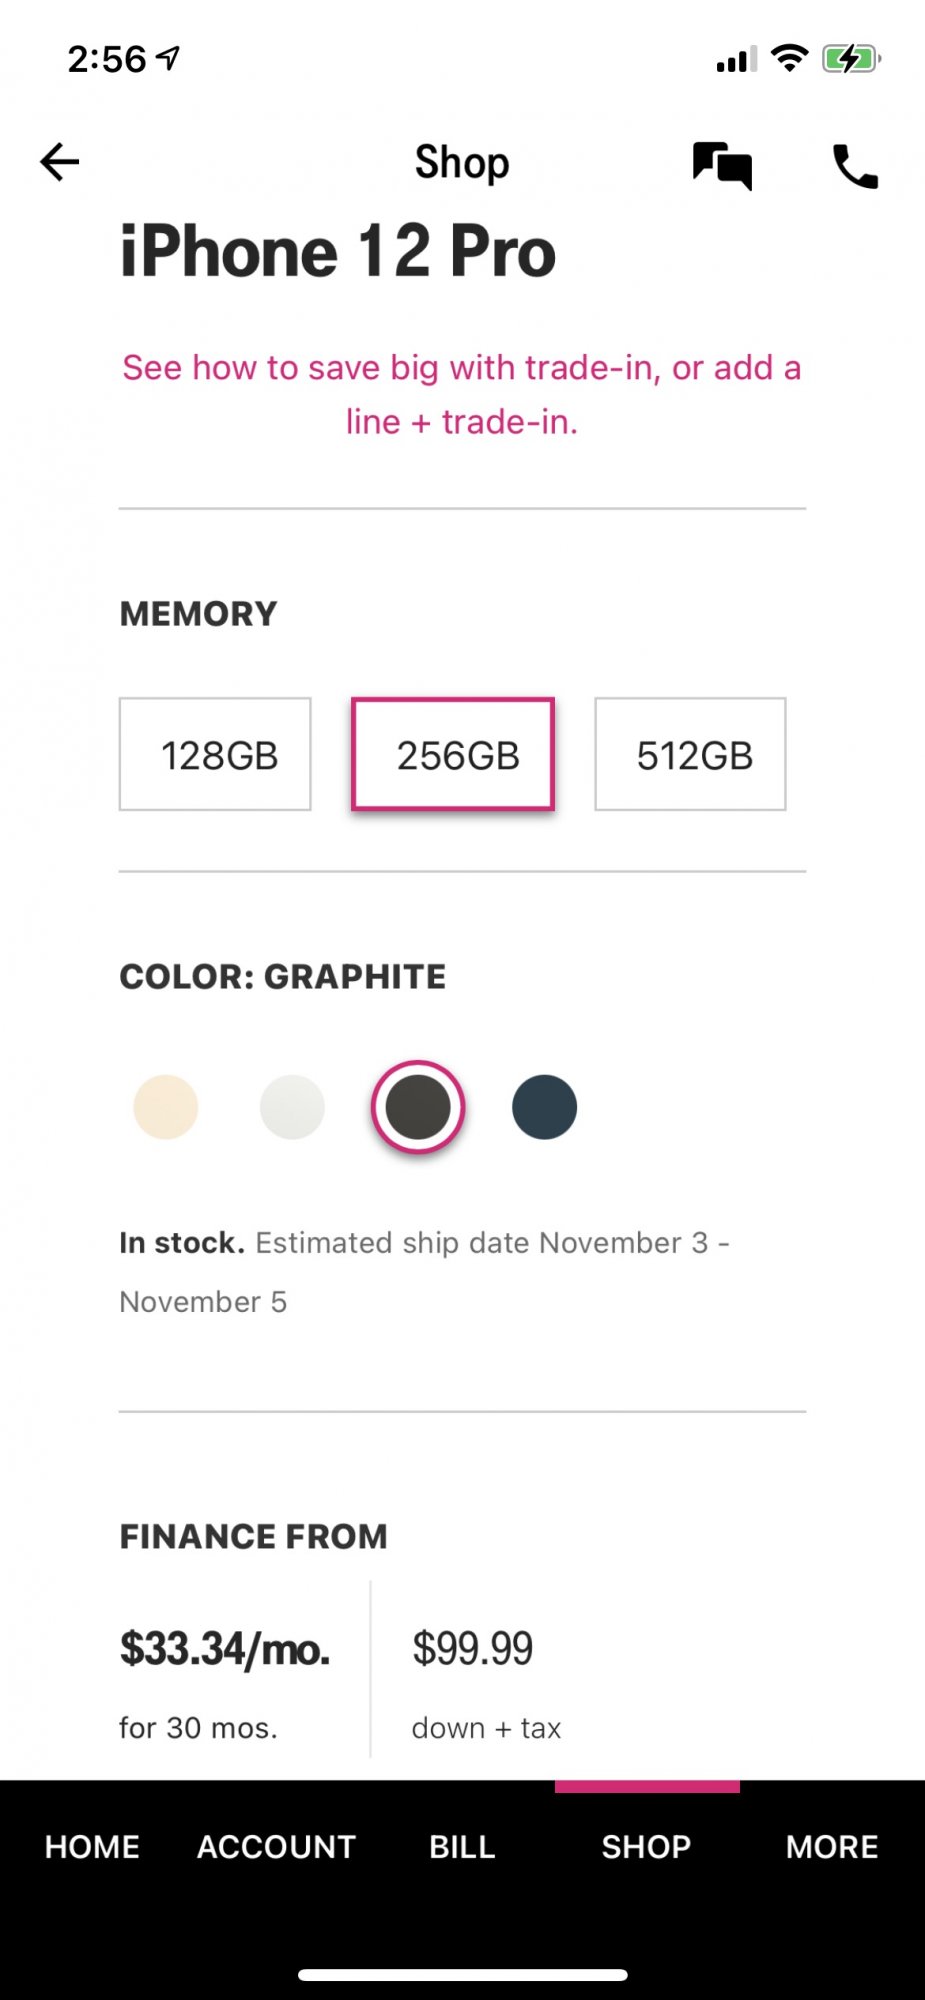Screen dimensions: 925x2000
Task: Choose the silver color swatch
Action: pos(292,1107)
